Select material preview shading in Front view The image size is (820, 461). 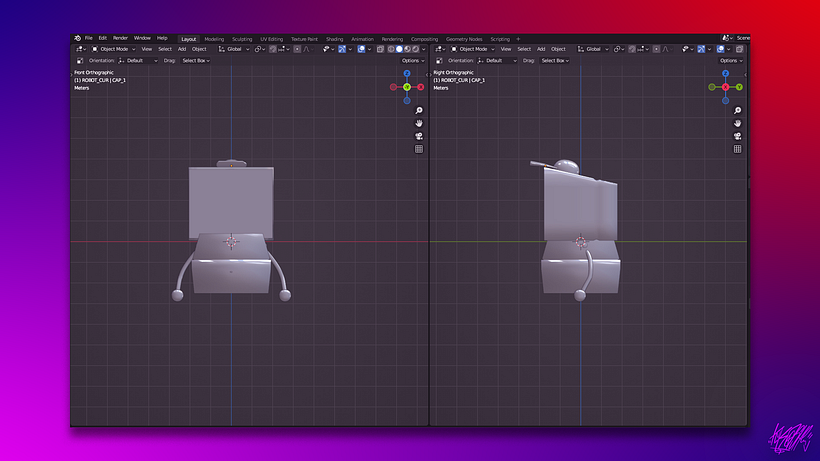407,49
